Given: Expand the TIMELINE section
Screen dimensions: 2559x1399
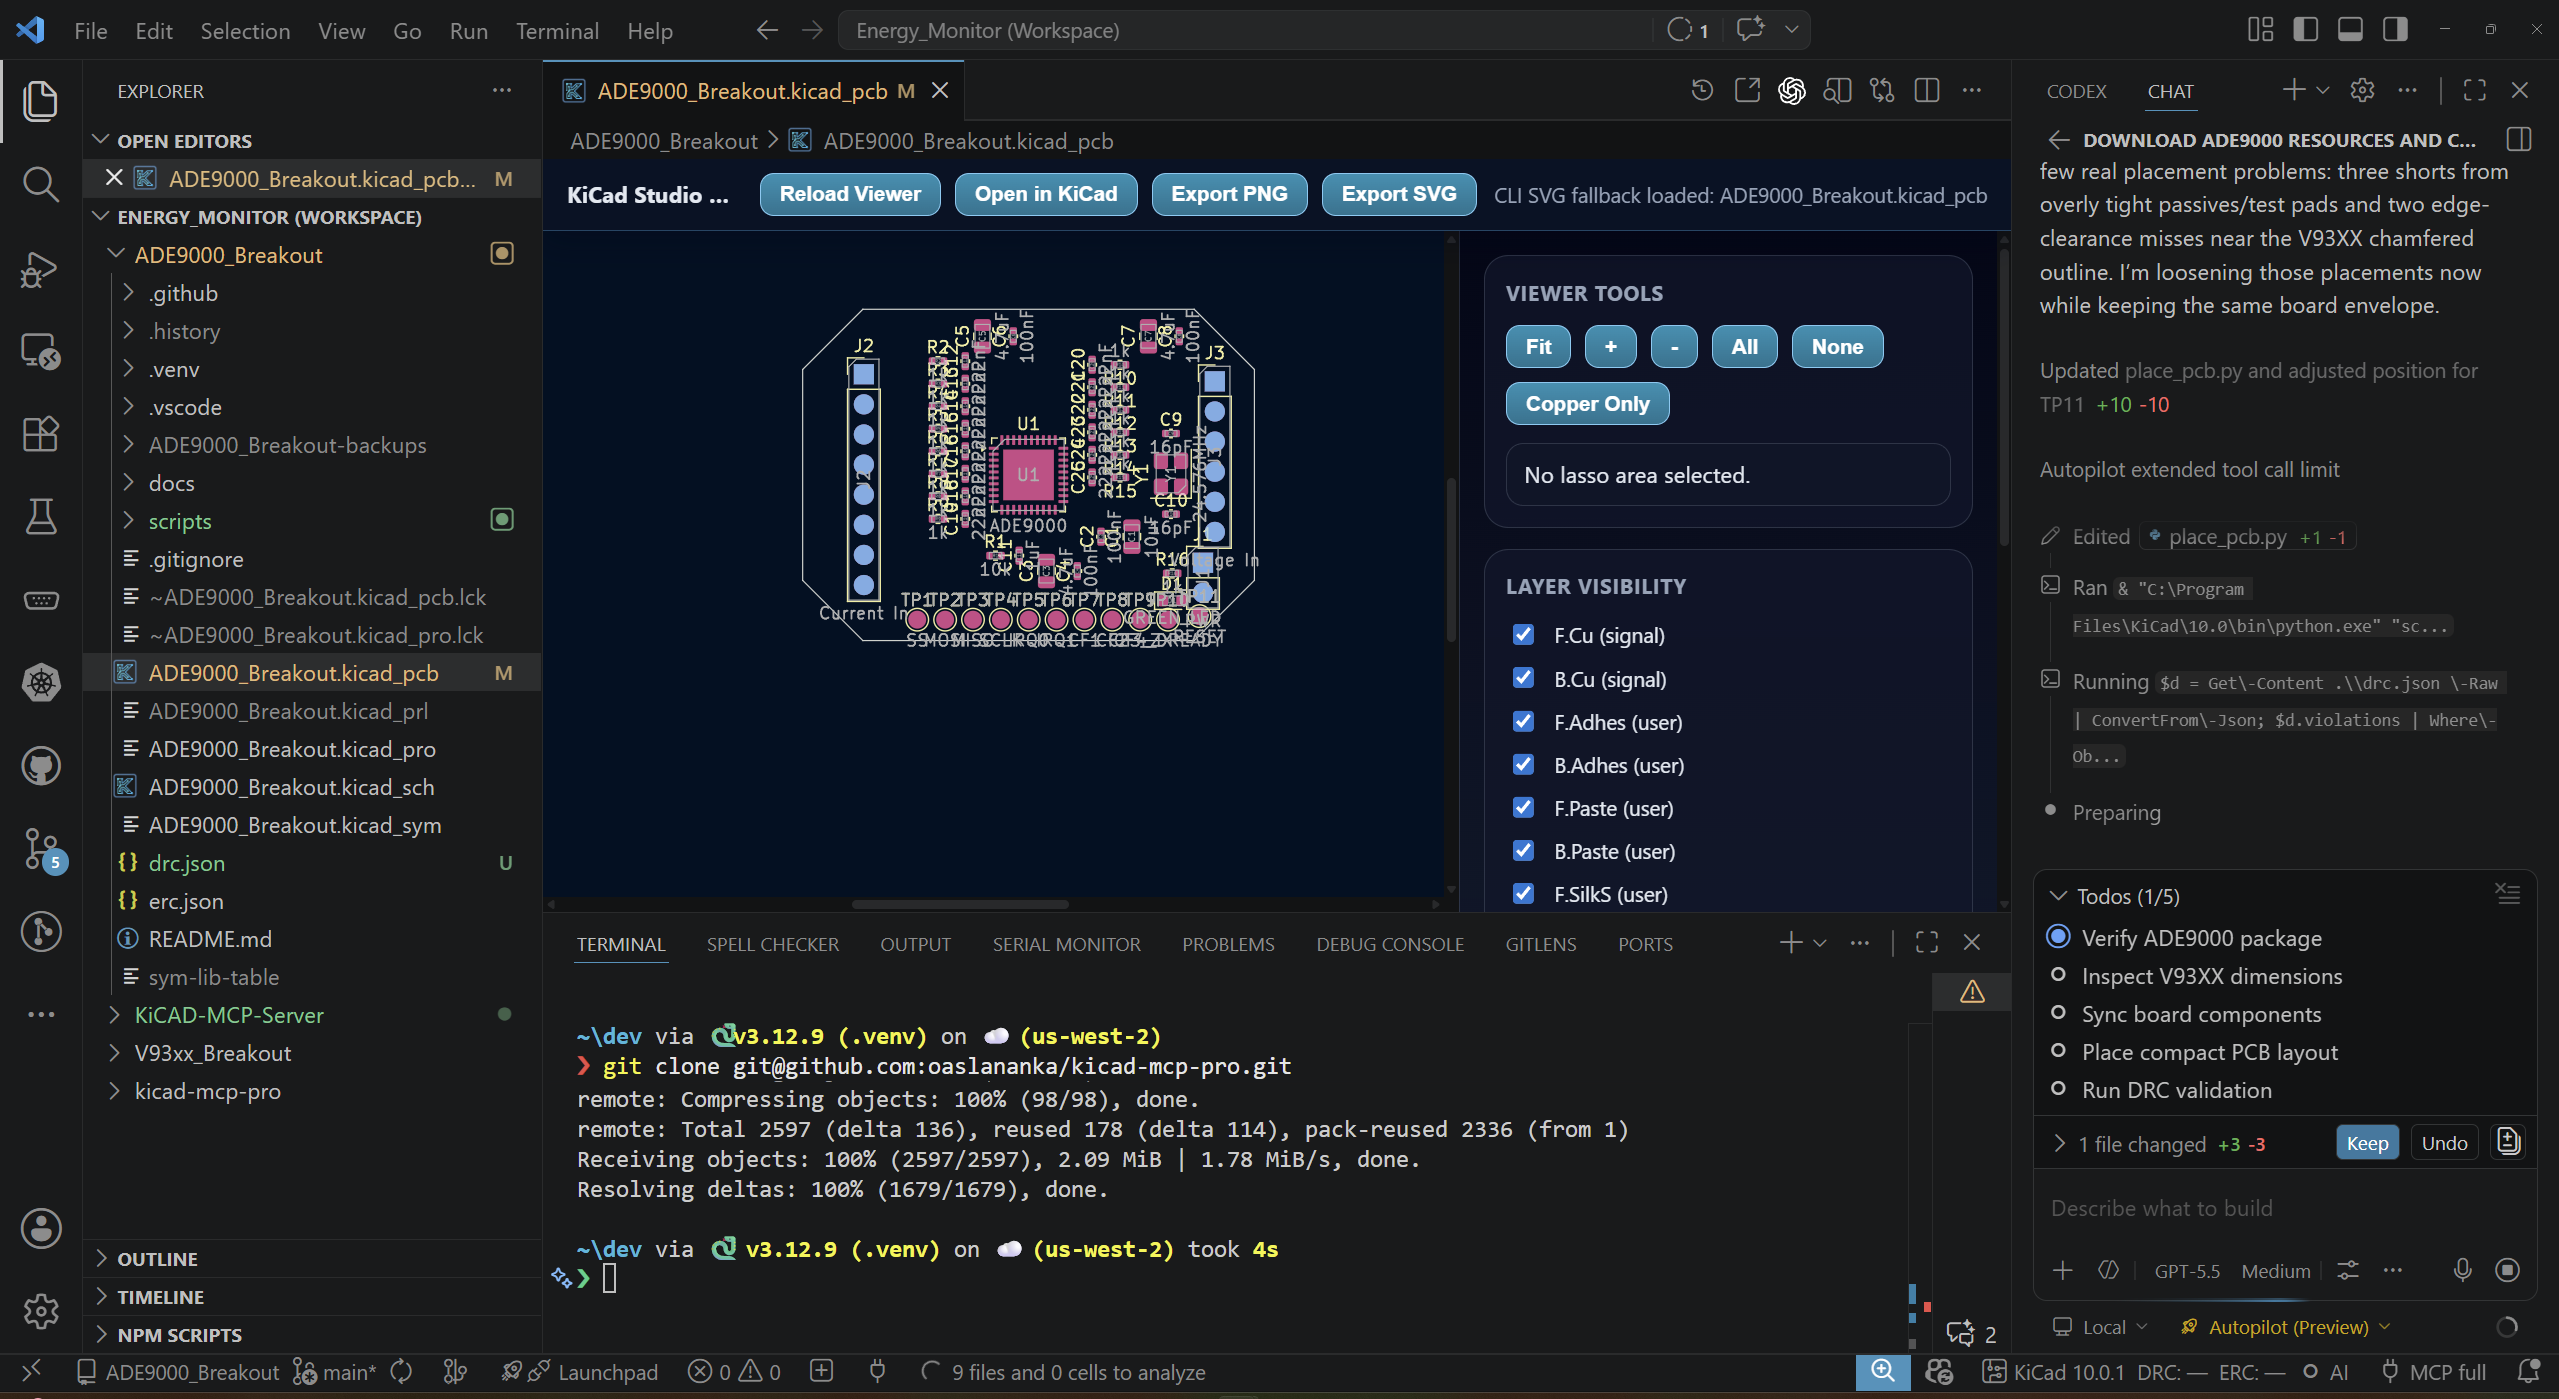Looking at the screenshot, I should [160, 1296].
